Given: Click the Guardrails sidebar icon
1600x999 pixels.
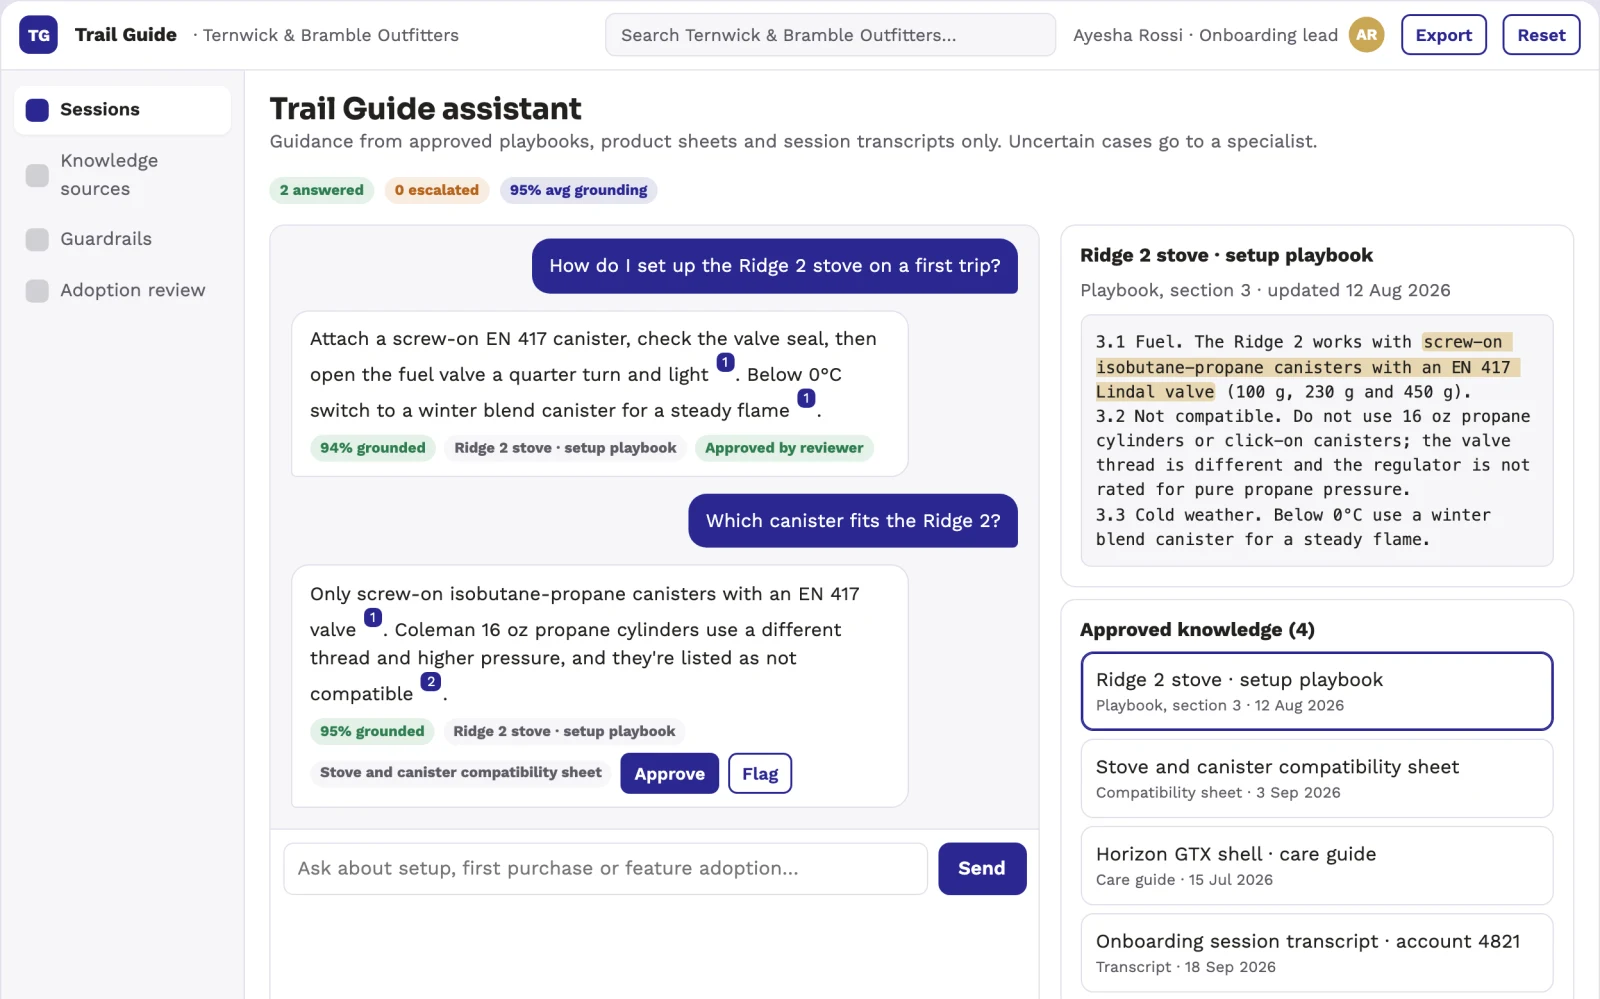Looking at the screenshot, I should click(x=37, y=239).
